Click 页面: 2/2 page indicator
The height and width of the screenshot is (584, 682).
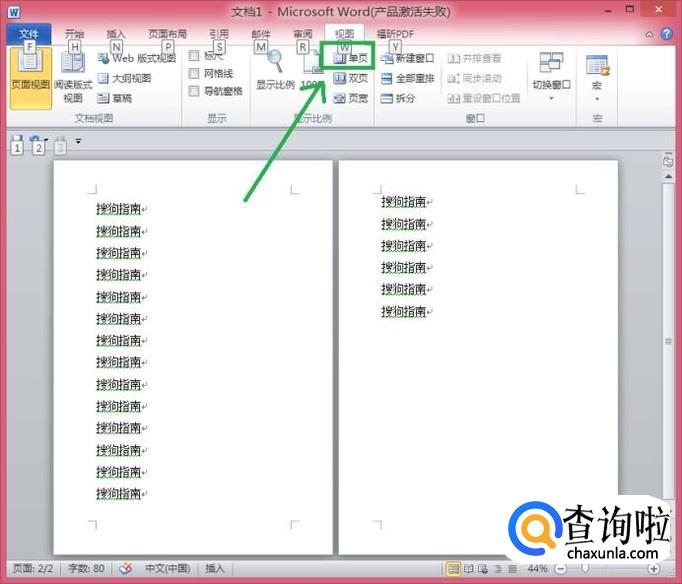coord(33,568)
